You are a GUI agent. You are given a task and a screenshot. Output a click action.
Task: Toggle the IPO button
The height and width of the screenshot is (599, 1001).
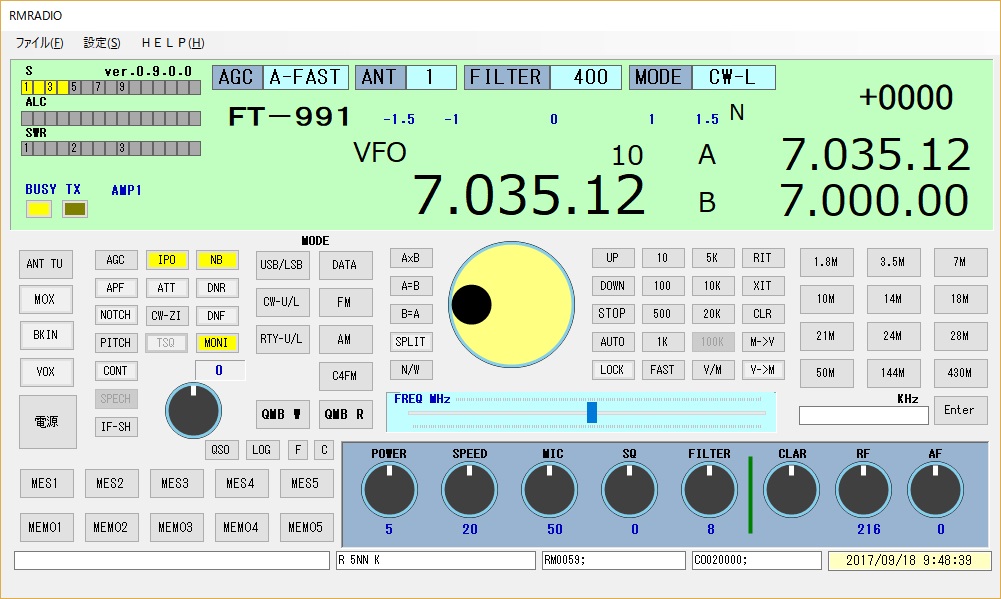(x=167, y=260)
